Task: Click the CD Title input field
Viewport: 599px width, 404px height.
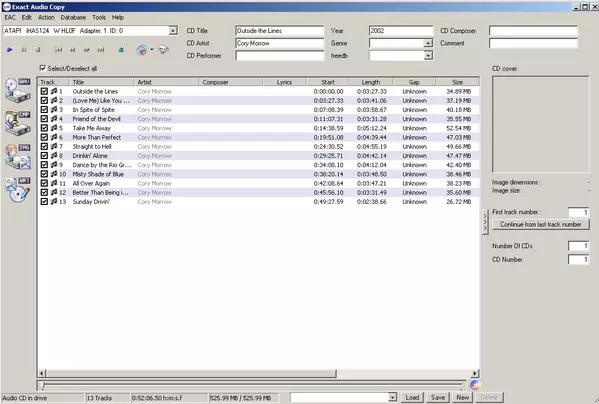Action: pos(280,31)
